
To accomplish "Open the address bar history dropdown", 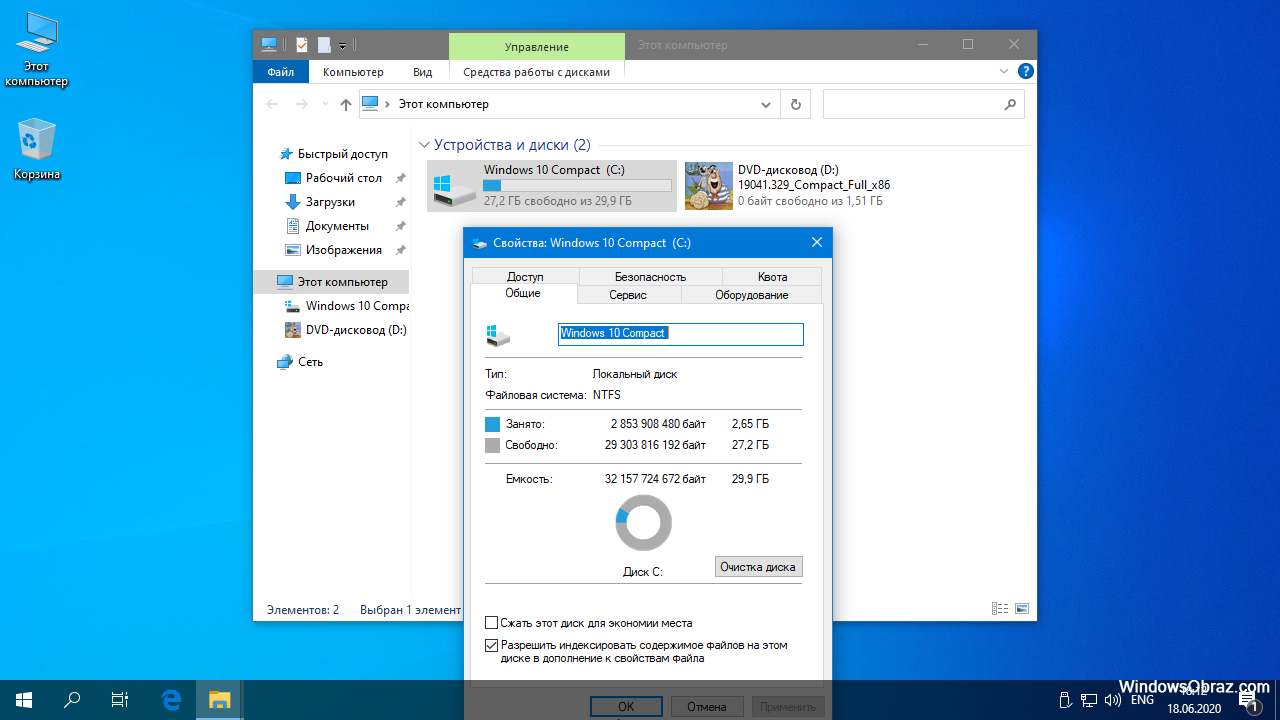I will (x=766, y=104).
